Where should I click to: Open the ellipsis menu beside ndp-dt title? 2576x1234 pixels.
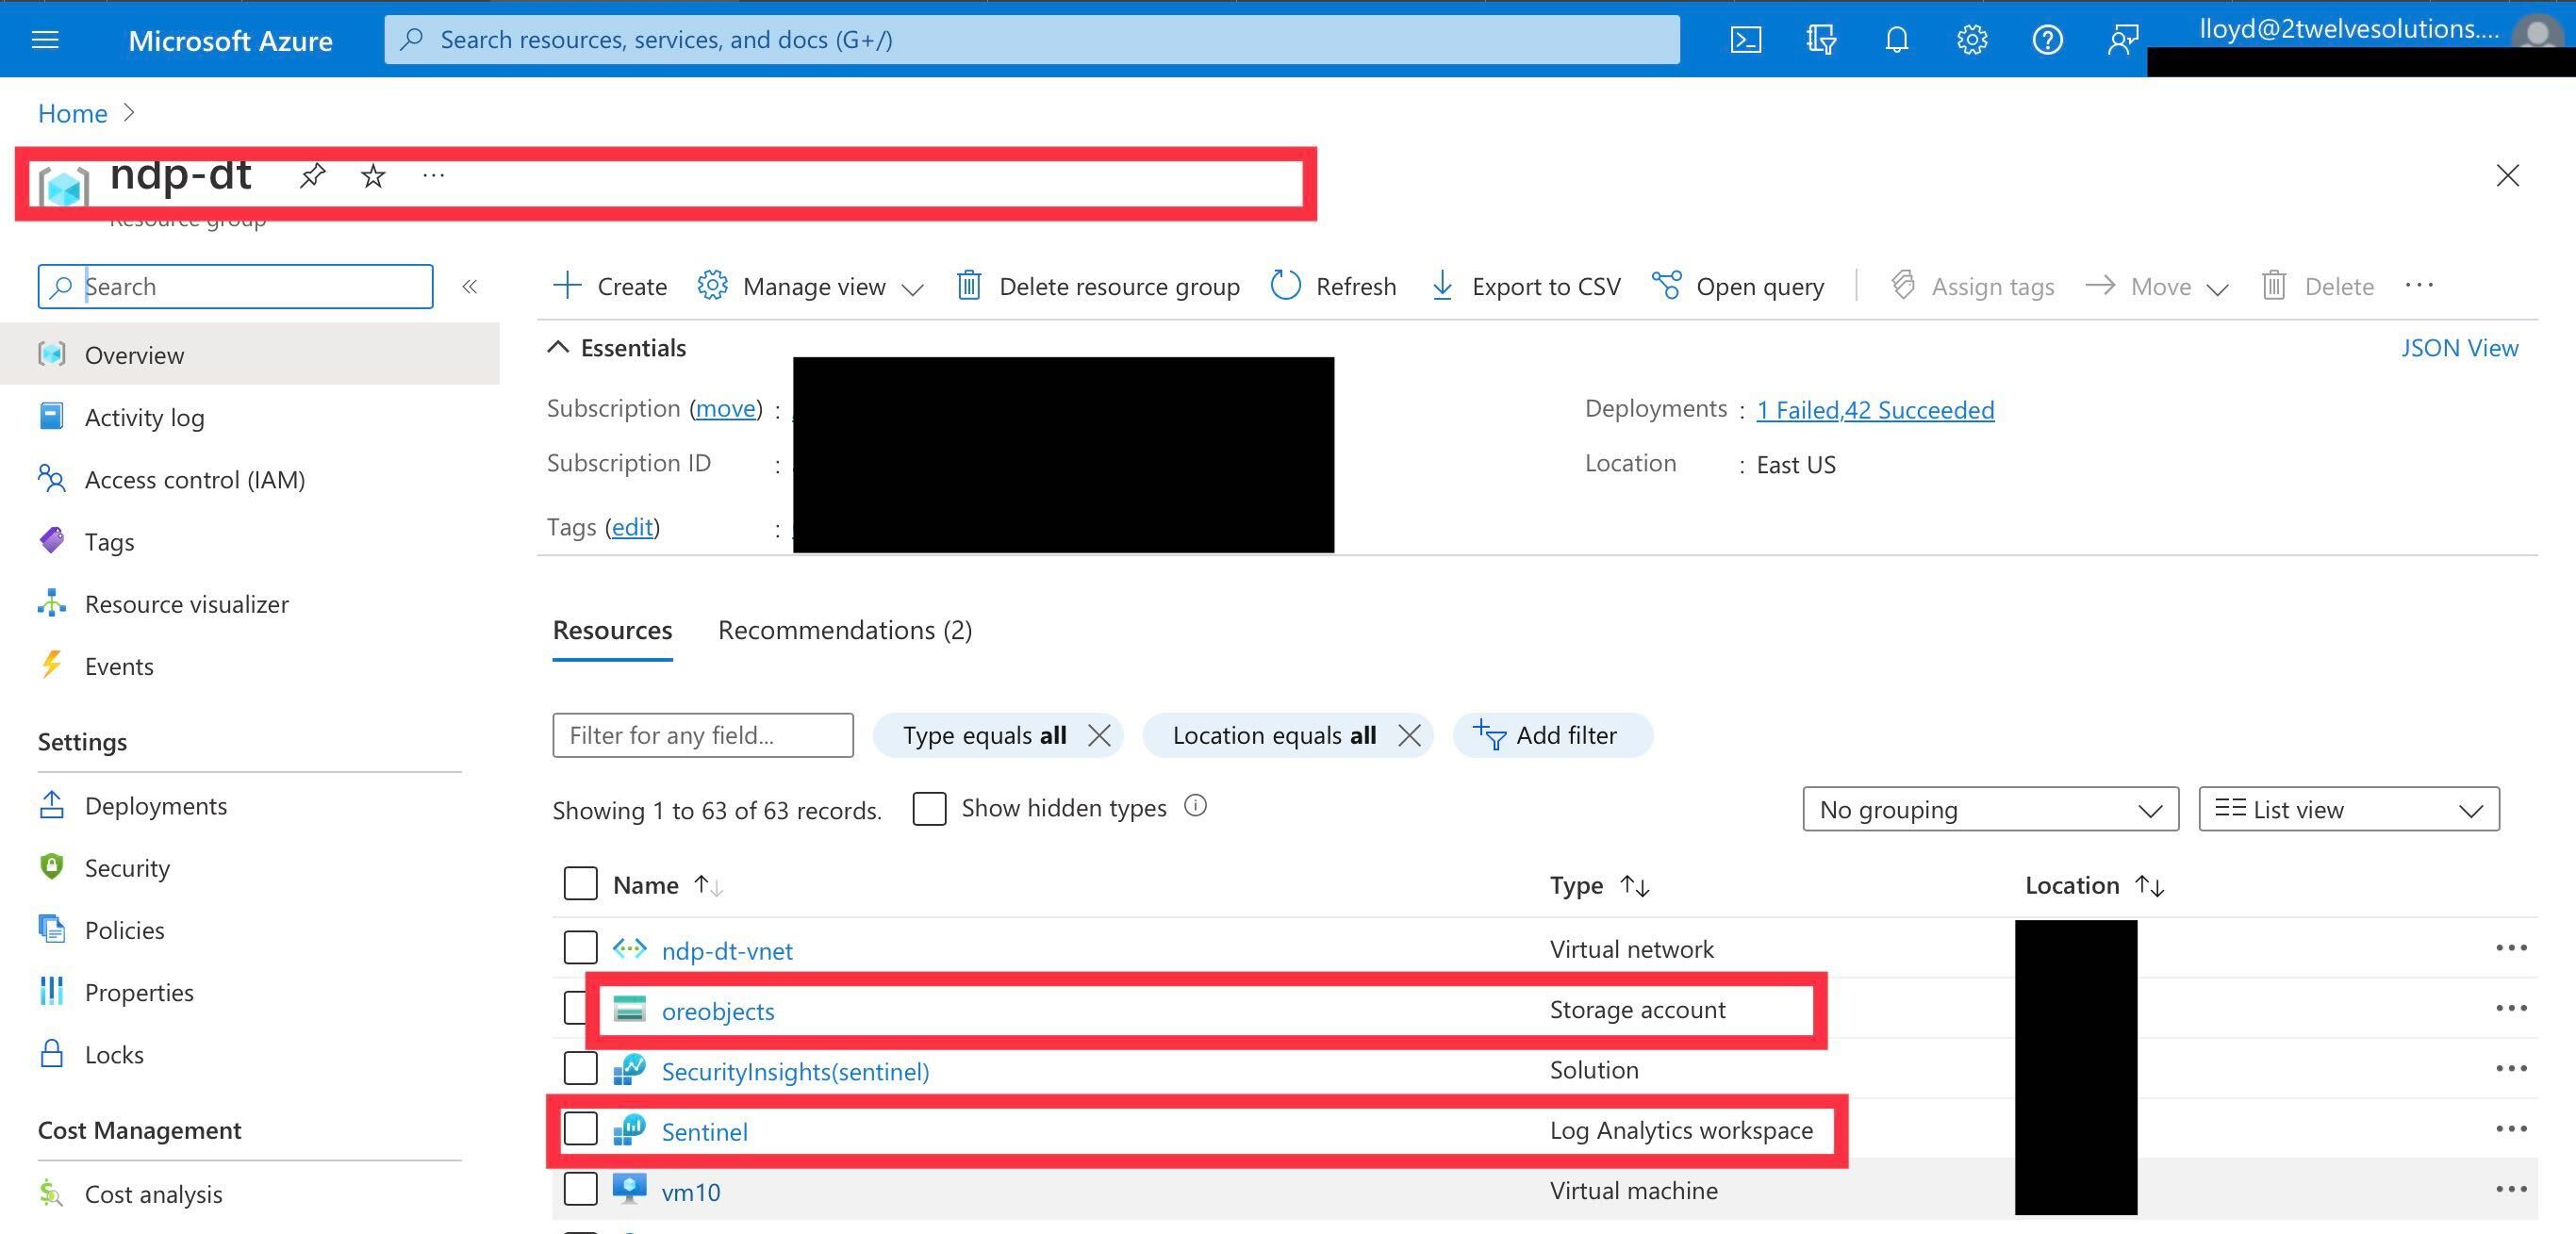click(433, 176)
